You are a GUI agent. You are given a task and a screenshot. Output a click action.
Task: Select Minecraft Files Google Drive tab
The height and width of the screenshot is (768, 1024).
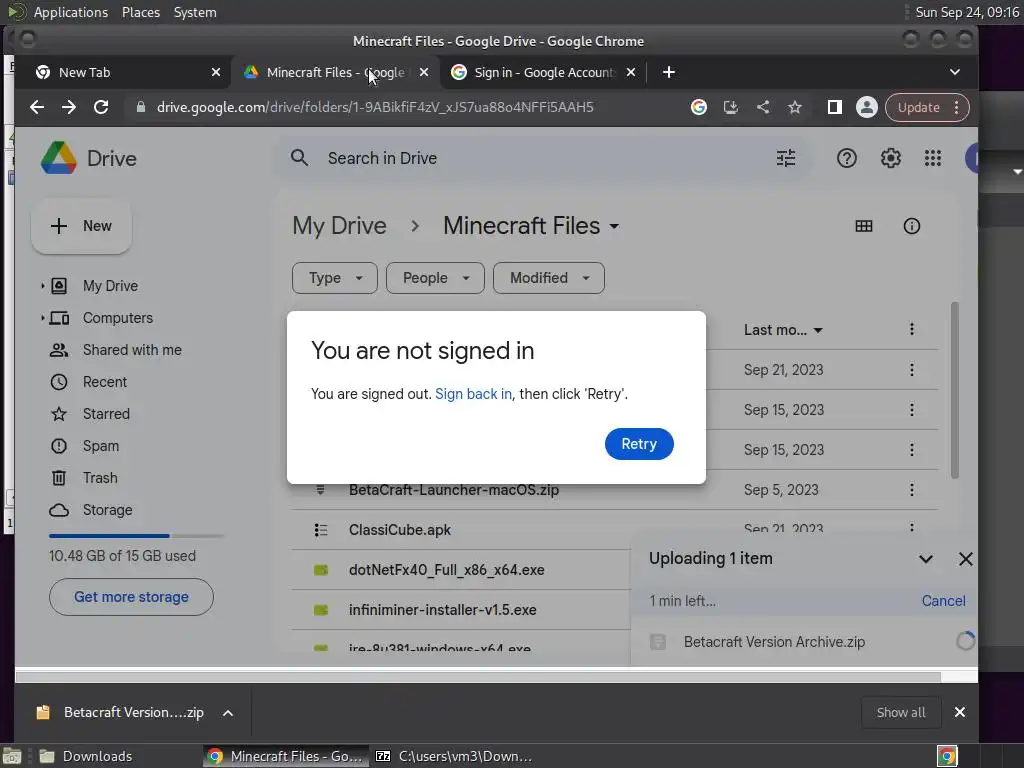[x=336, y=72]
